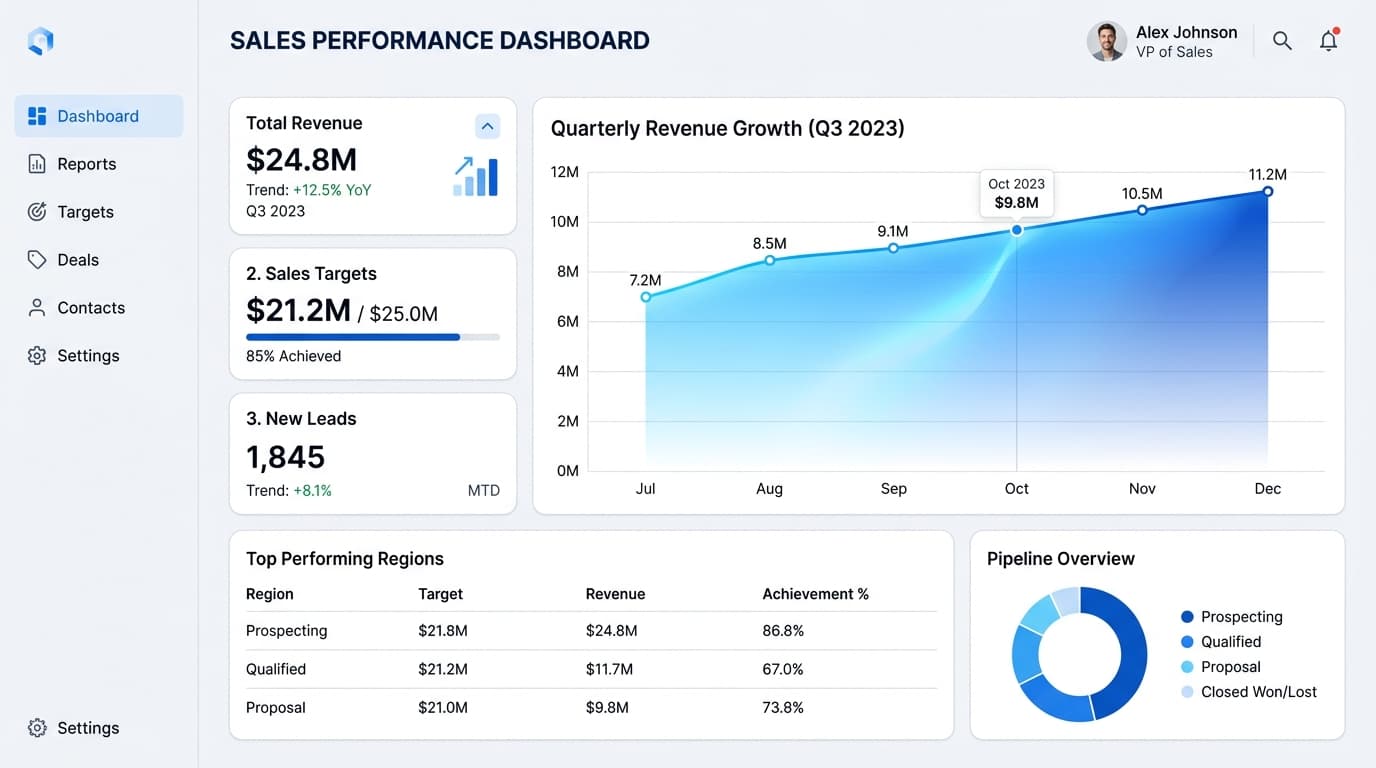Go to Targets using the bullseye icon
The height and width of the screenshot is (768, 1376).
pyautogui.click(x=37, y=212)
